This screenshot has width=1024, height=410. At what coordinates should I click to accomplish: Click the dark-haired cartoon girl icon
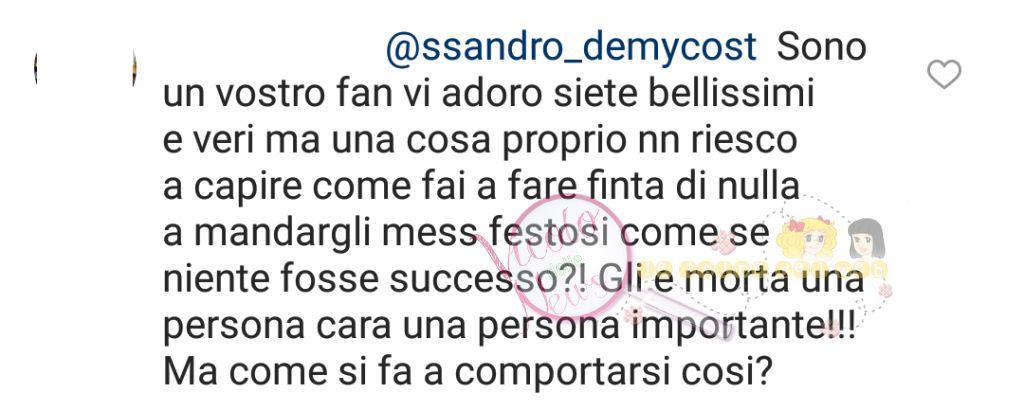pyautogui.click(x=867, y=238)
